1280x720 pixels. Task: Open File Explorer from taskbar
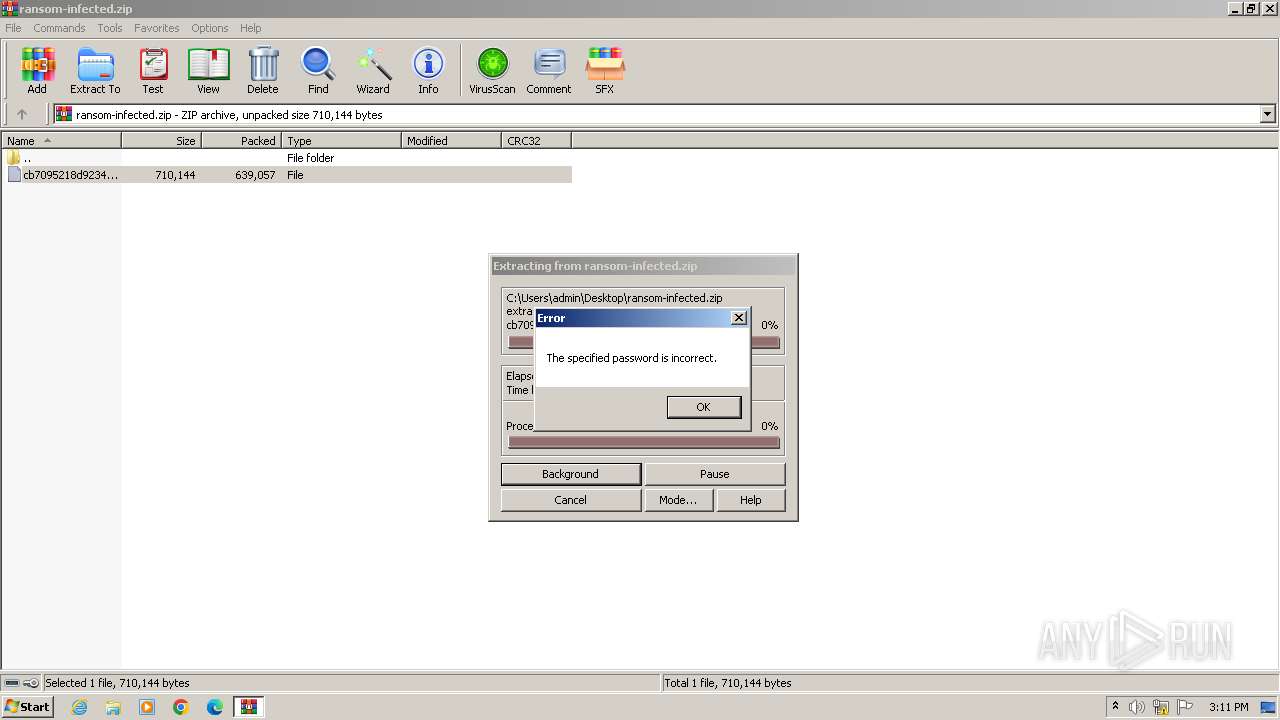[113, 707]
